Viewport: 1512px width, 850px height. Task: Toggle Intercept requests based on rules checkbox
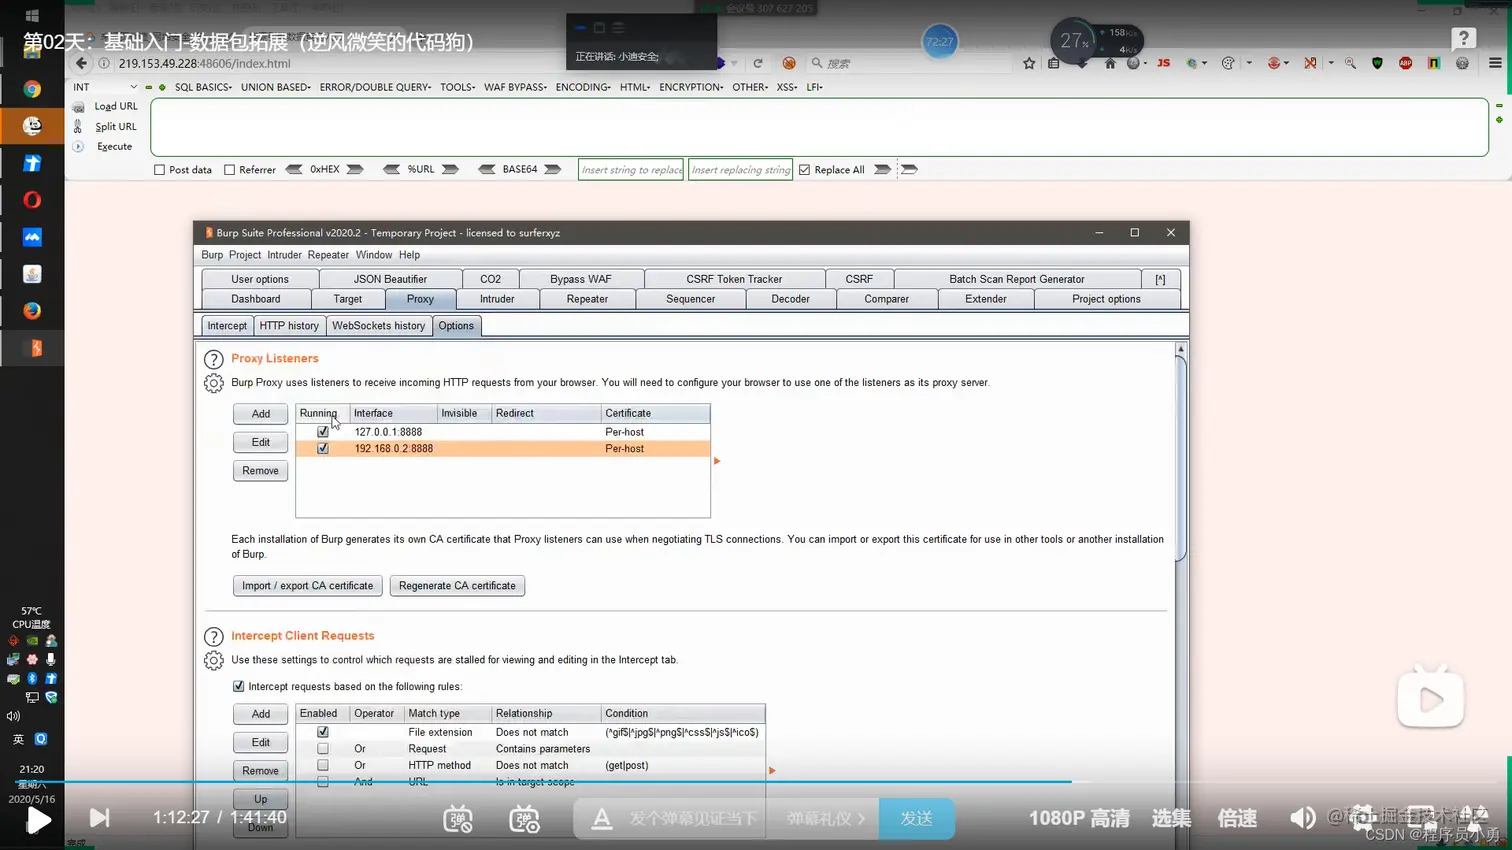point(238,686)
